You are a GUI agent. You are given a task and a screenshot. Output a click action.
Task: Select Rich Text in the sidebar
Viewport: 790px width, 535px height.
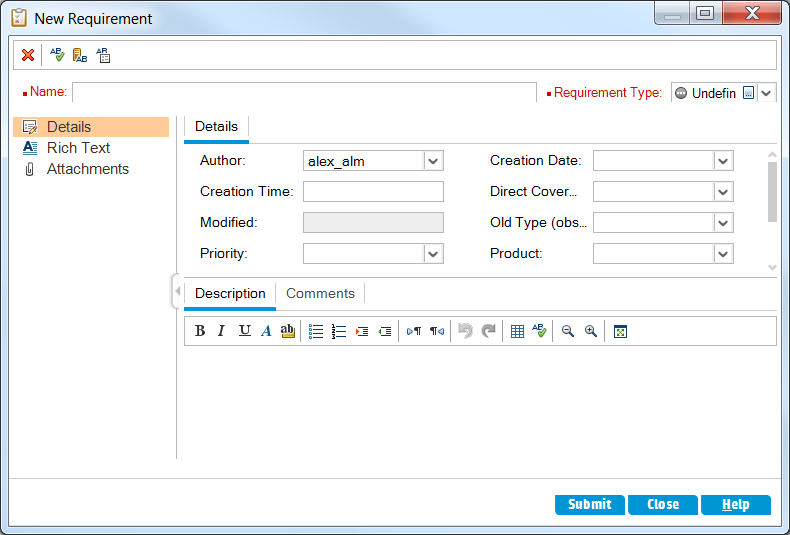78,148
